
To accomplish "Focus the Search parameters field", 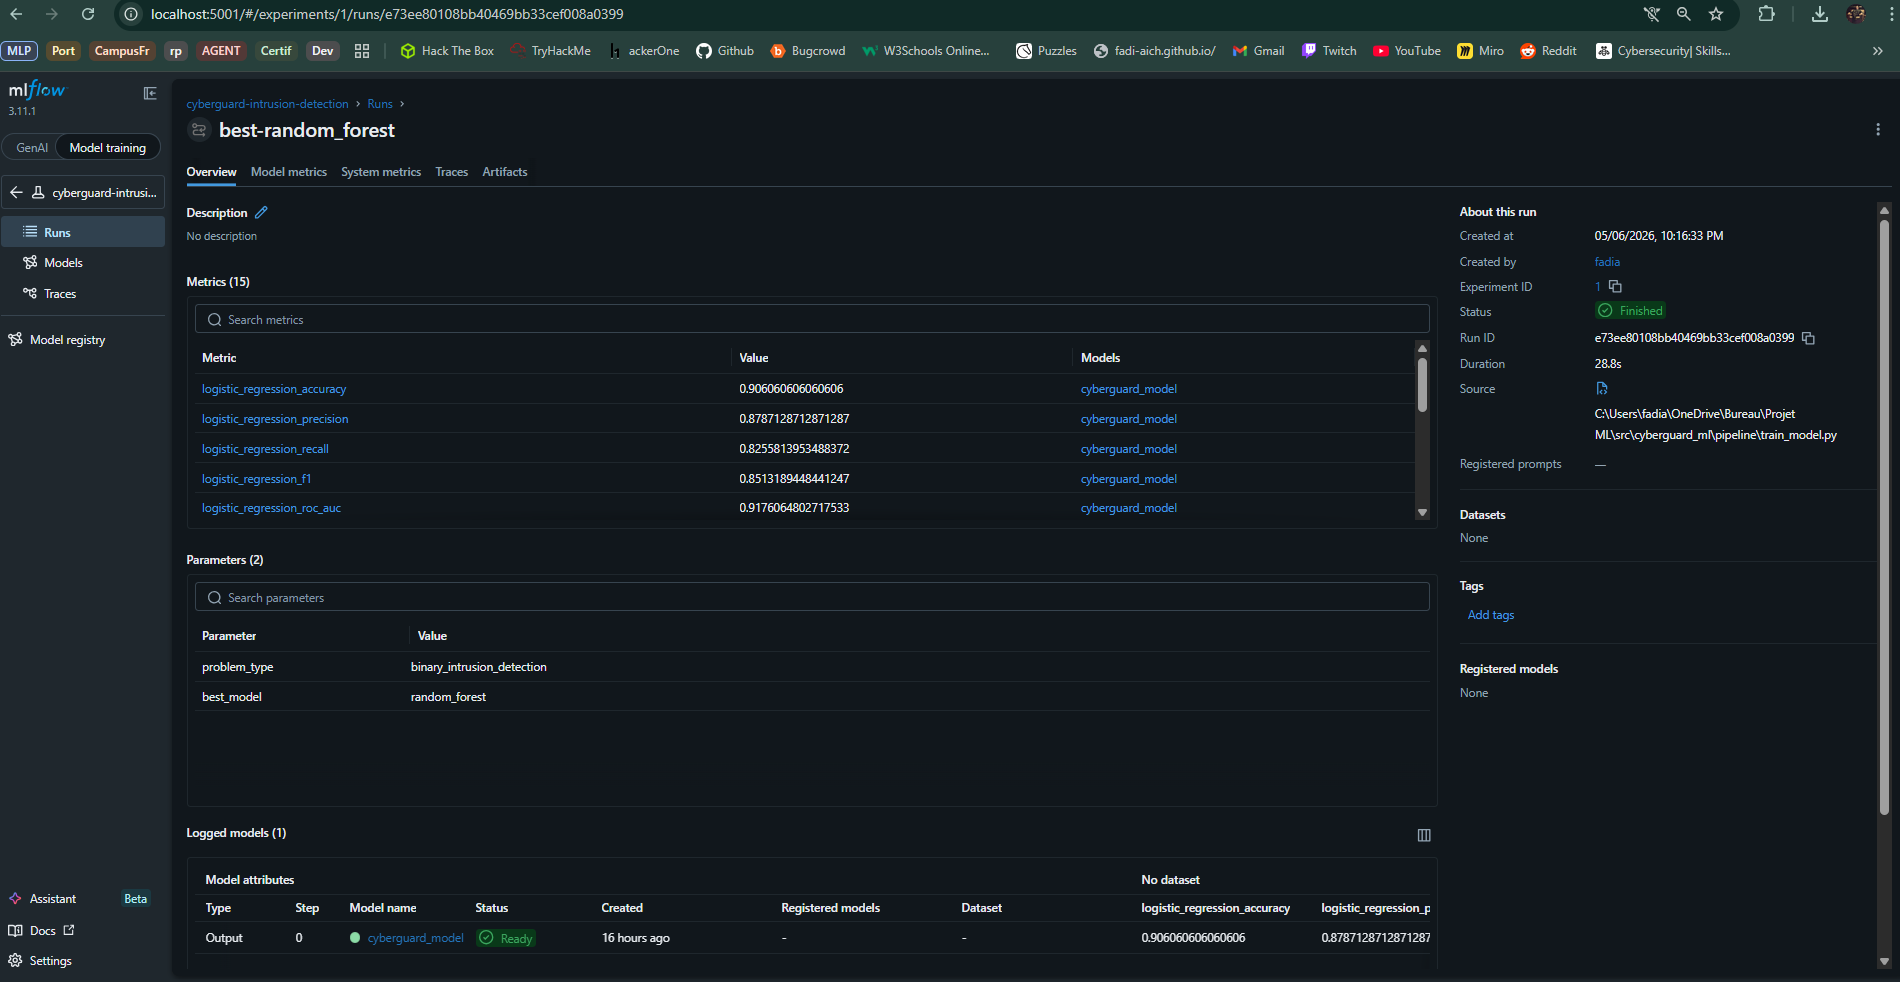I will point(812,598).
